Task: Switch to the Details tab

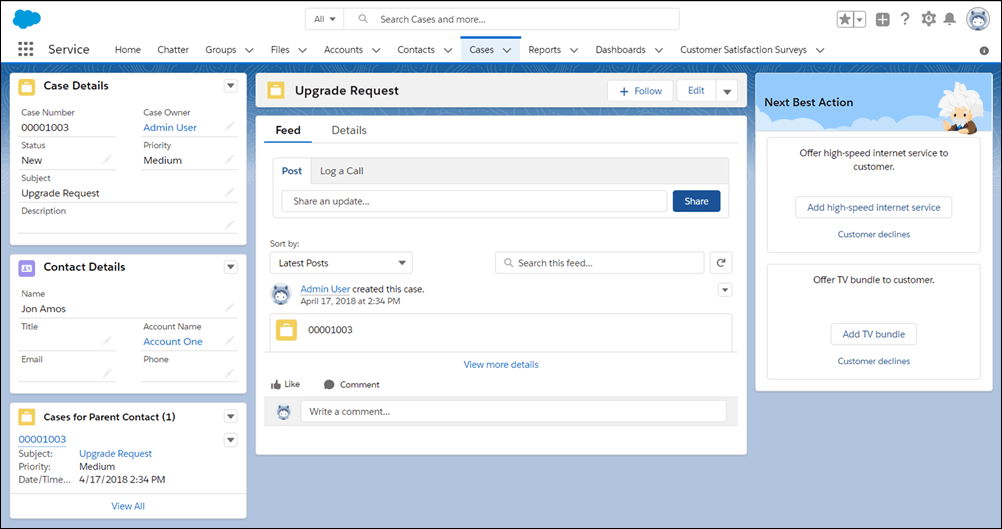Action: (x=349, y=130)
